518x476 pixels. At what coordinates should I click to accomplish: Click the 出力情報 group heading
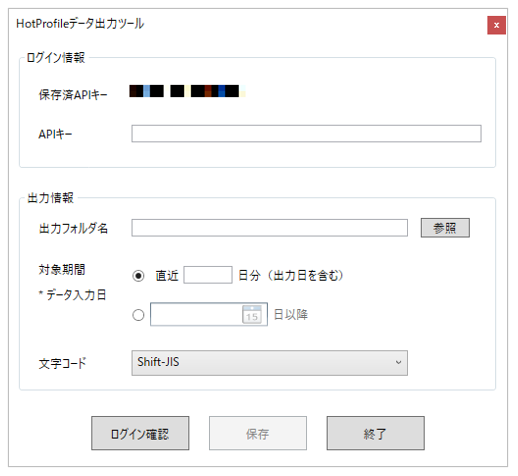(50, 198)
